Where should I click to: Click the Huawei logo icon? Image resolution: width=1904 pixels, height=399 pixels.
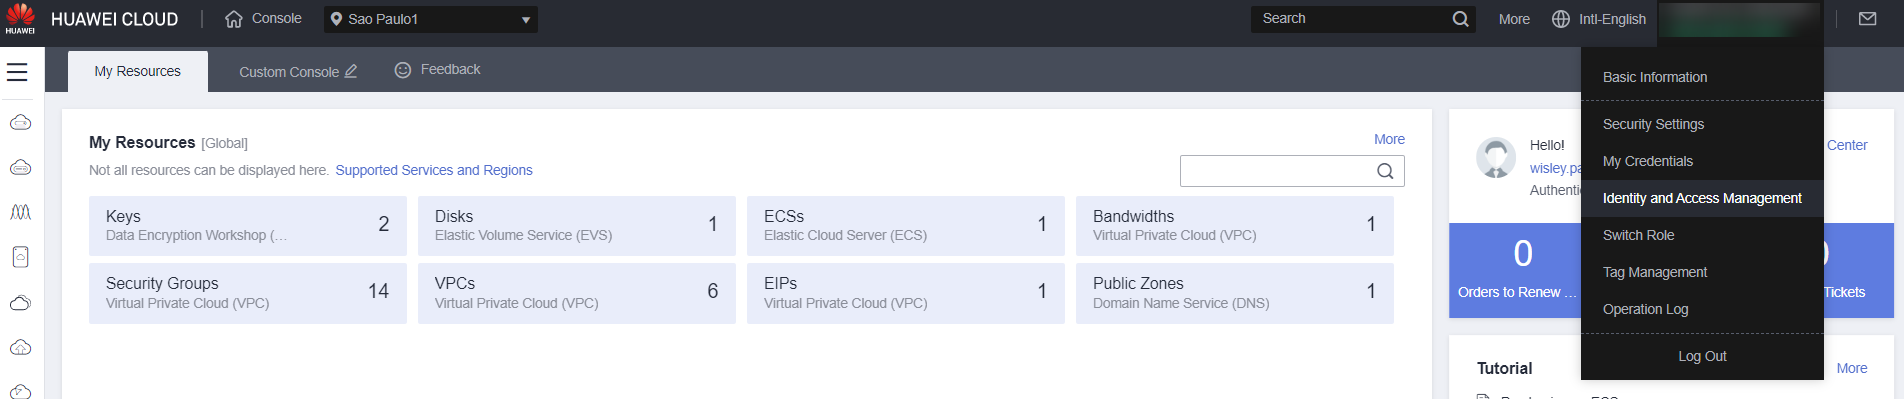coord(20,18)
